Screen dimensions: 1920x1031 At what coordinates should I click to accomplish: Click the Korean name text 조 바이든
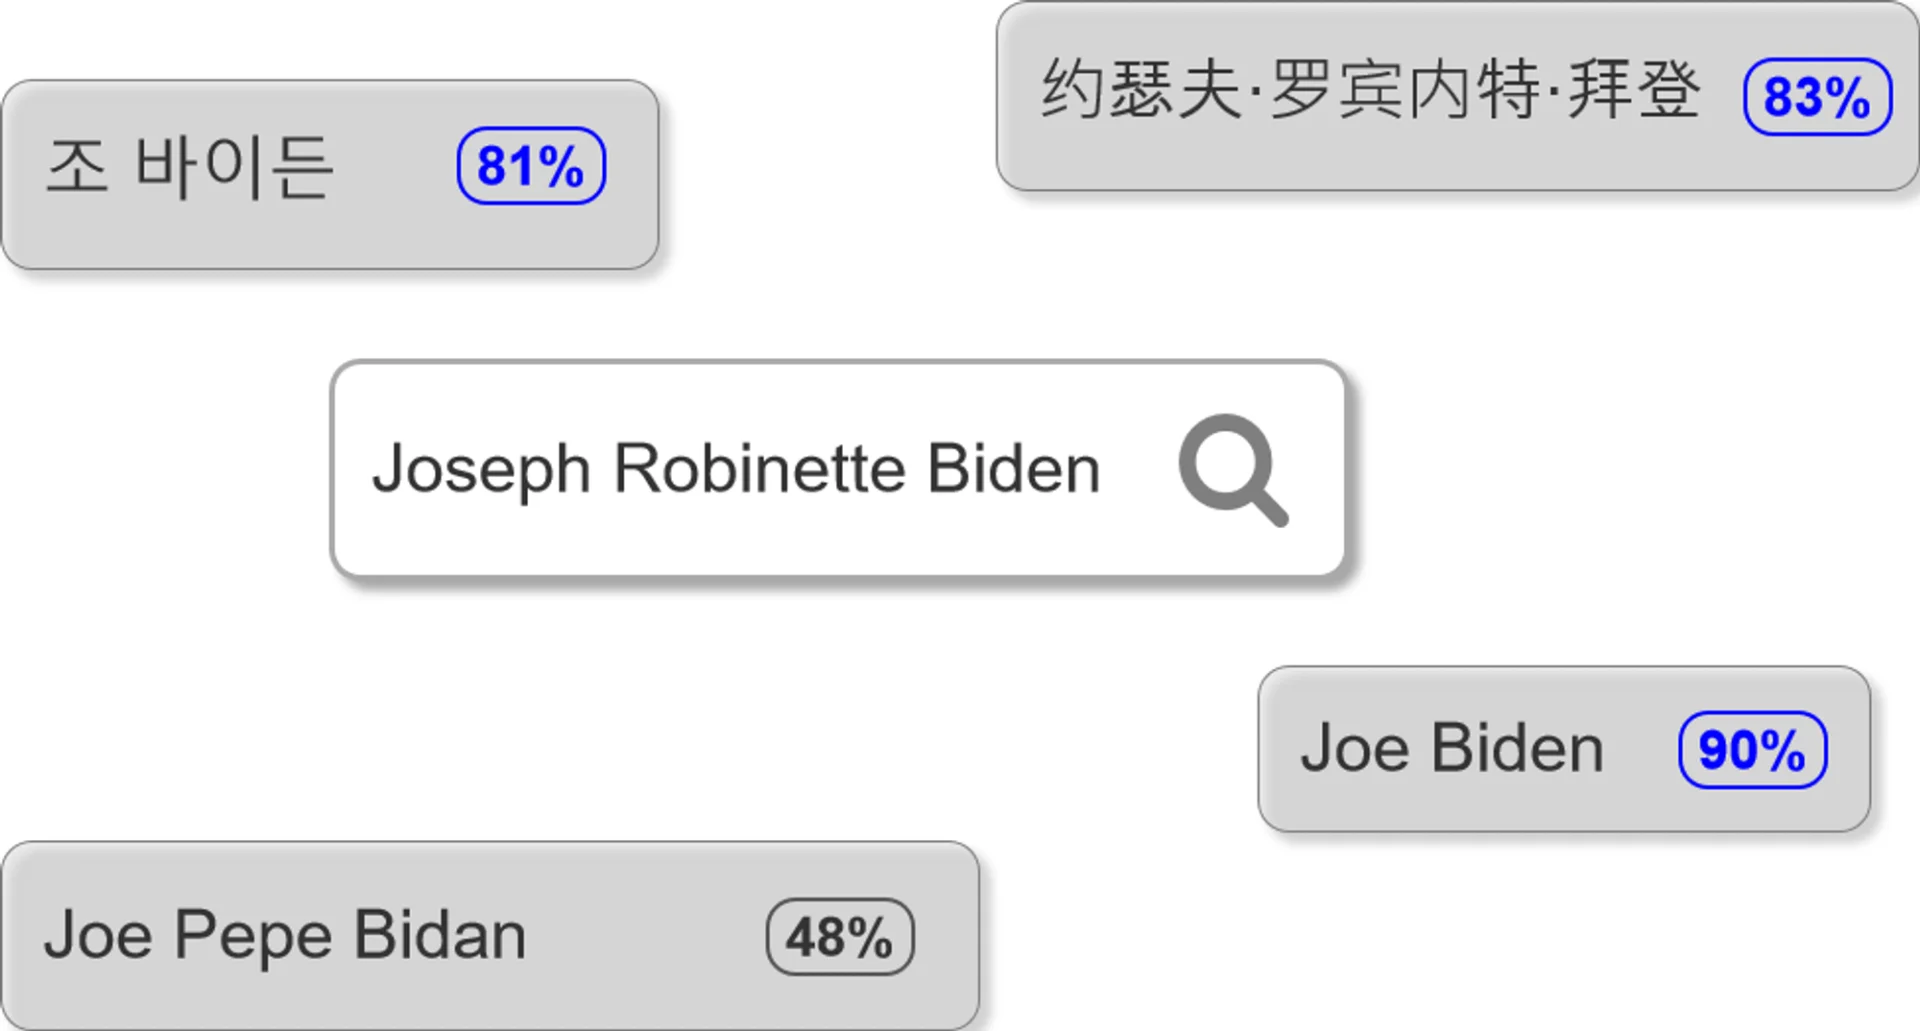click(x=190, y=167)
